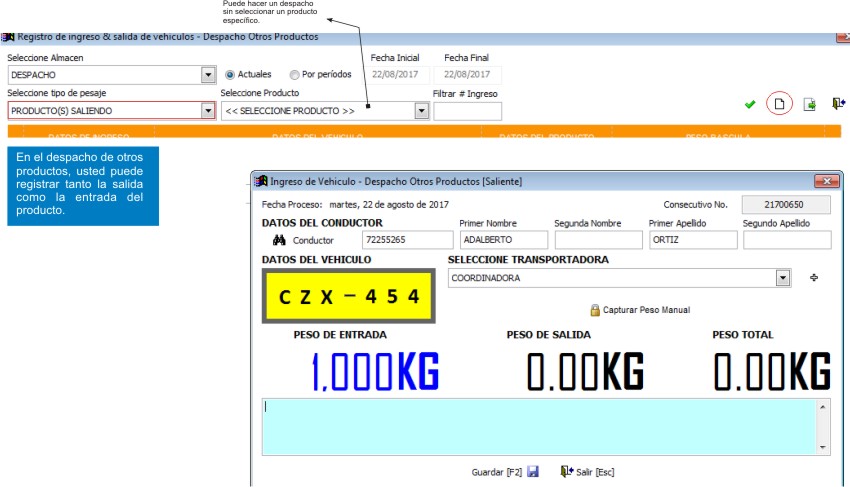Viewport: 850px width, 487px height.
Task: Click the yellow CZX-454 license plate field
Action: (349, 296)
